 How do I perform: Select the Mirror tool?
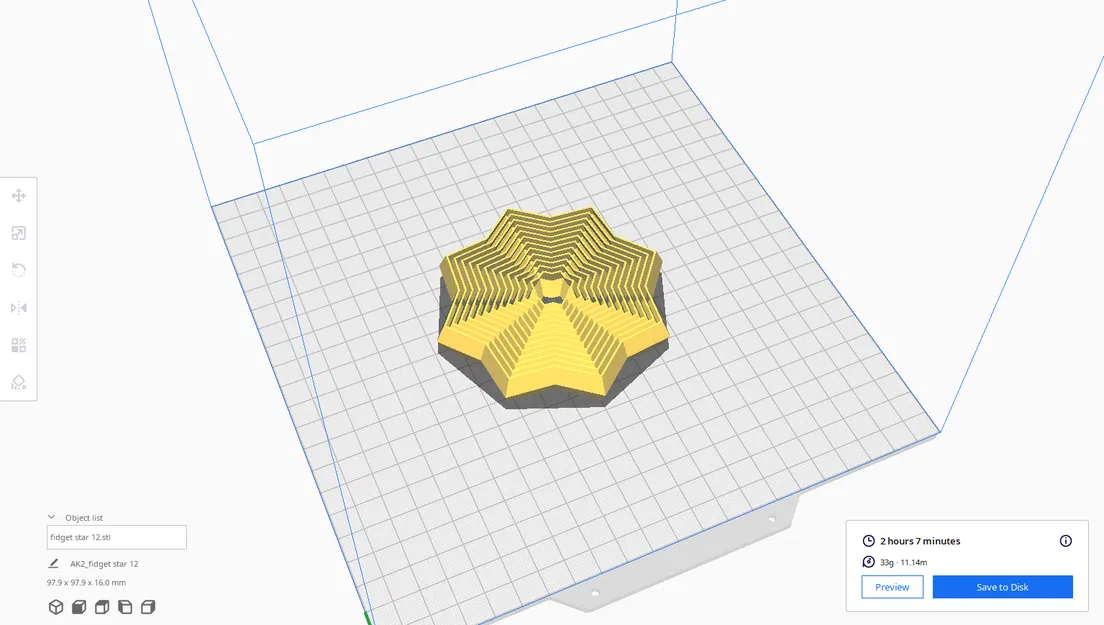(x=18, y=307)
